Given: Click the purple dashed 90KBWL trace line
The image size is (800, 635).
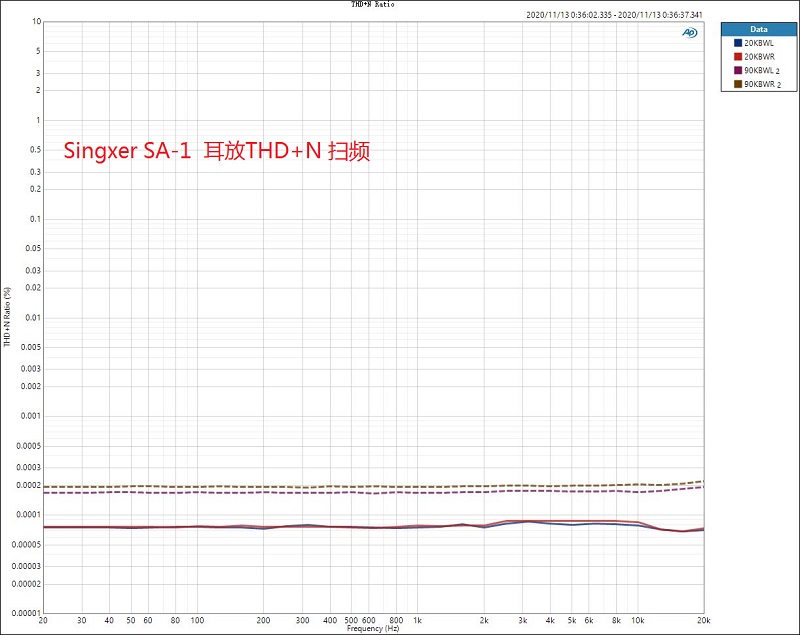Looking at the screenshot, I should point(300,492).
